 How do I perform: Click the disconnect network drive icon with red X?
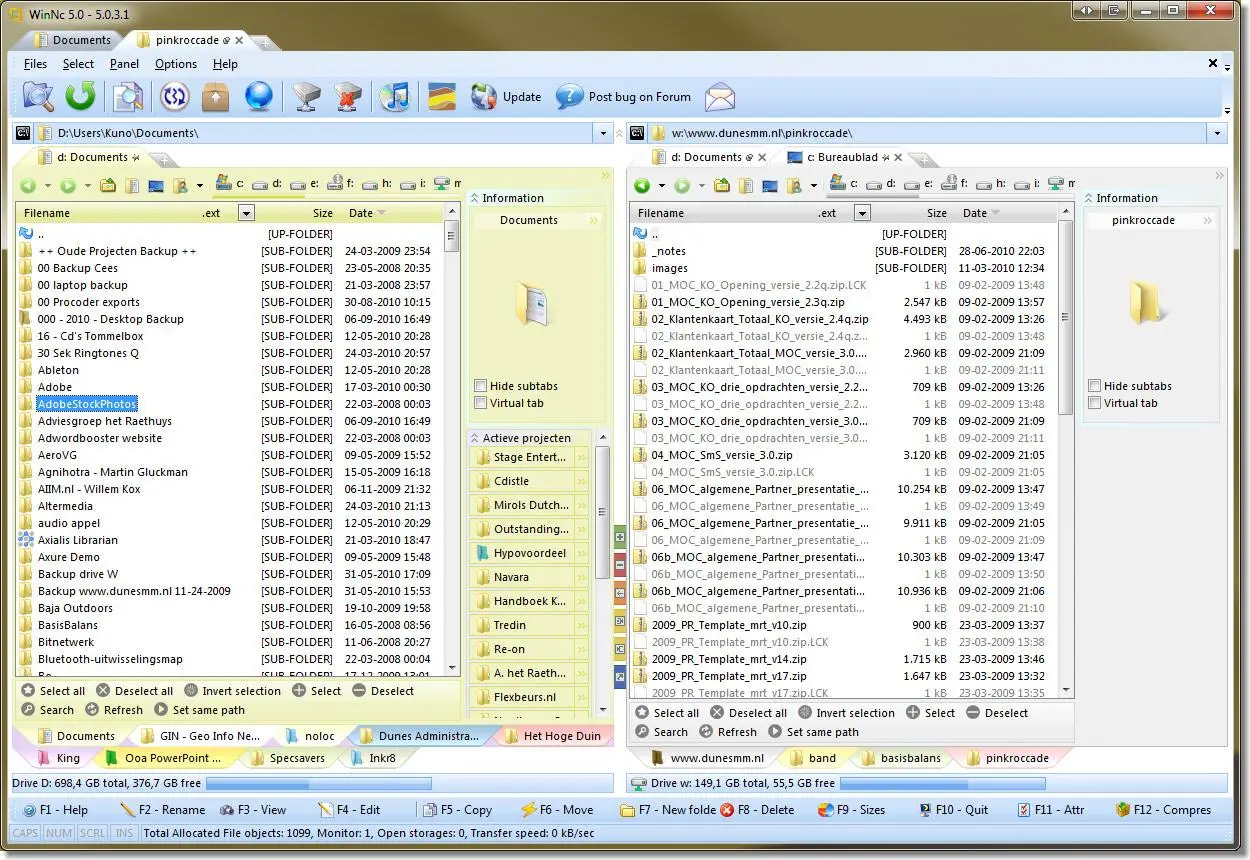pos(347,97)
